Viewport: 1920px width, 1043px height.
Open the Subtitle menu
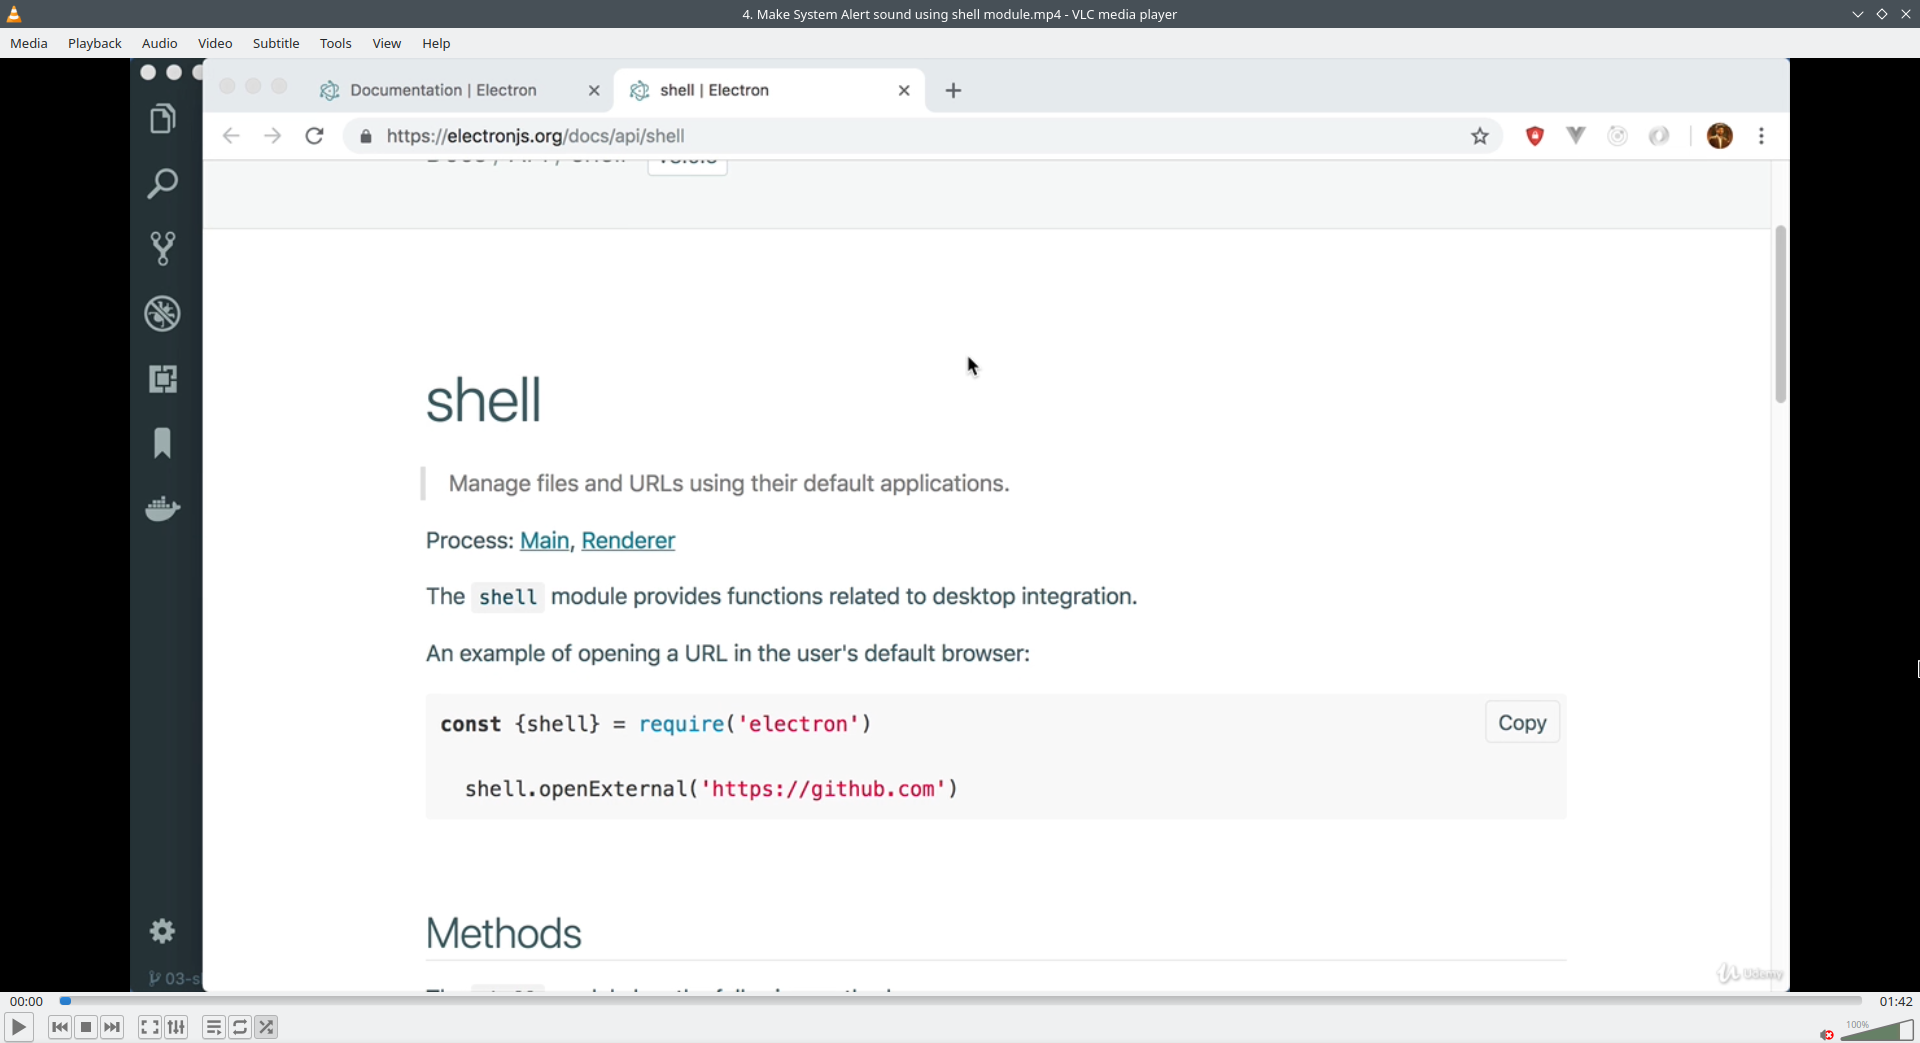(276, 43)
